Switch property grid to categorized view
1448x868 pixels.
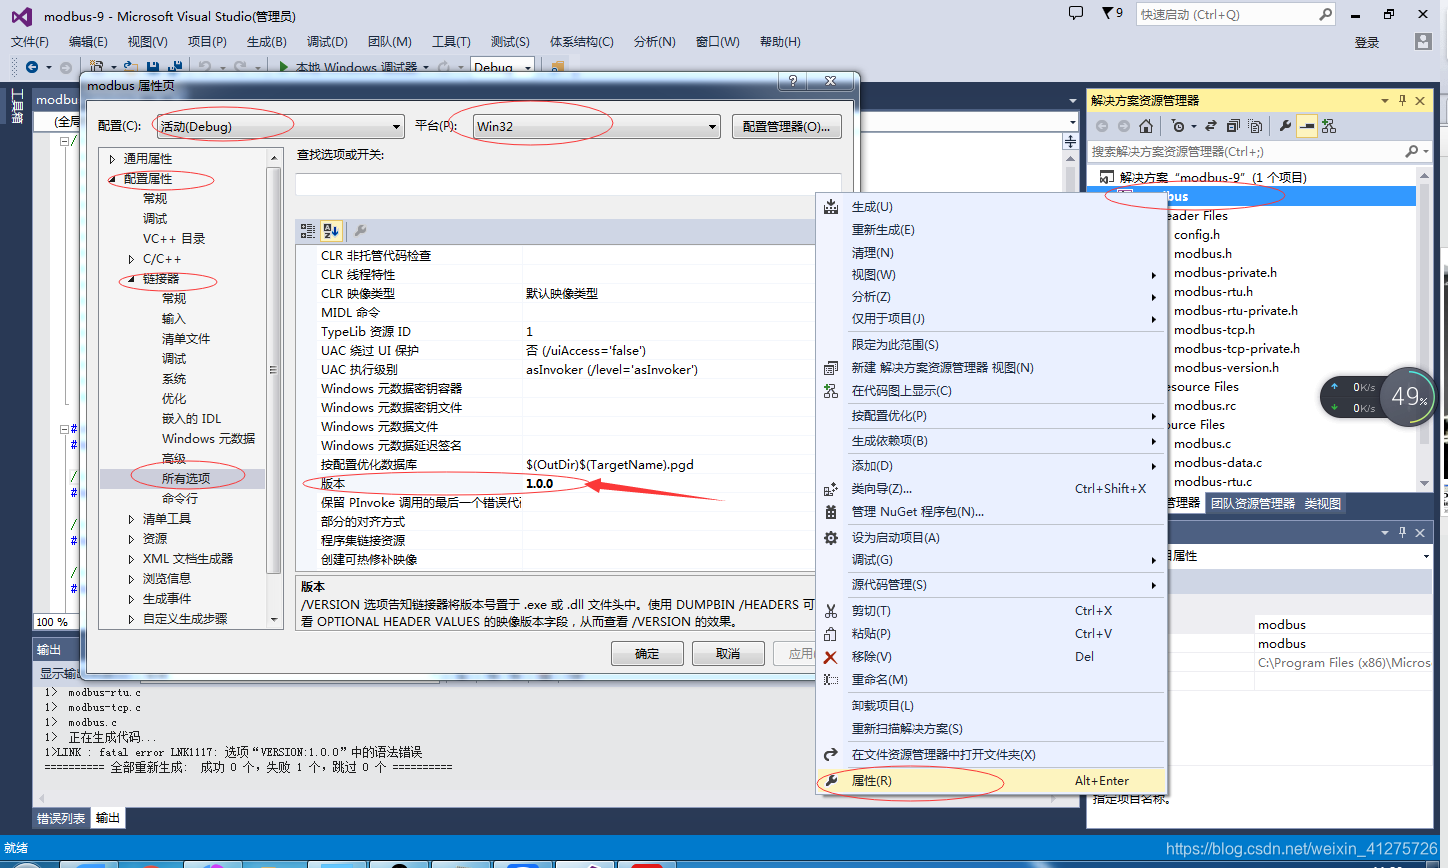tap(308, 231)
